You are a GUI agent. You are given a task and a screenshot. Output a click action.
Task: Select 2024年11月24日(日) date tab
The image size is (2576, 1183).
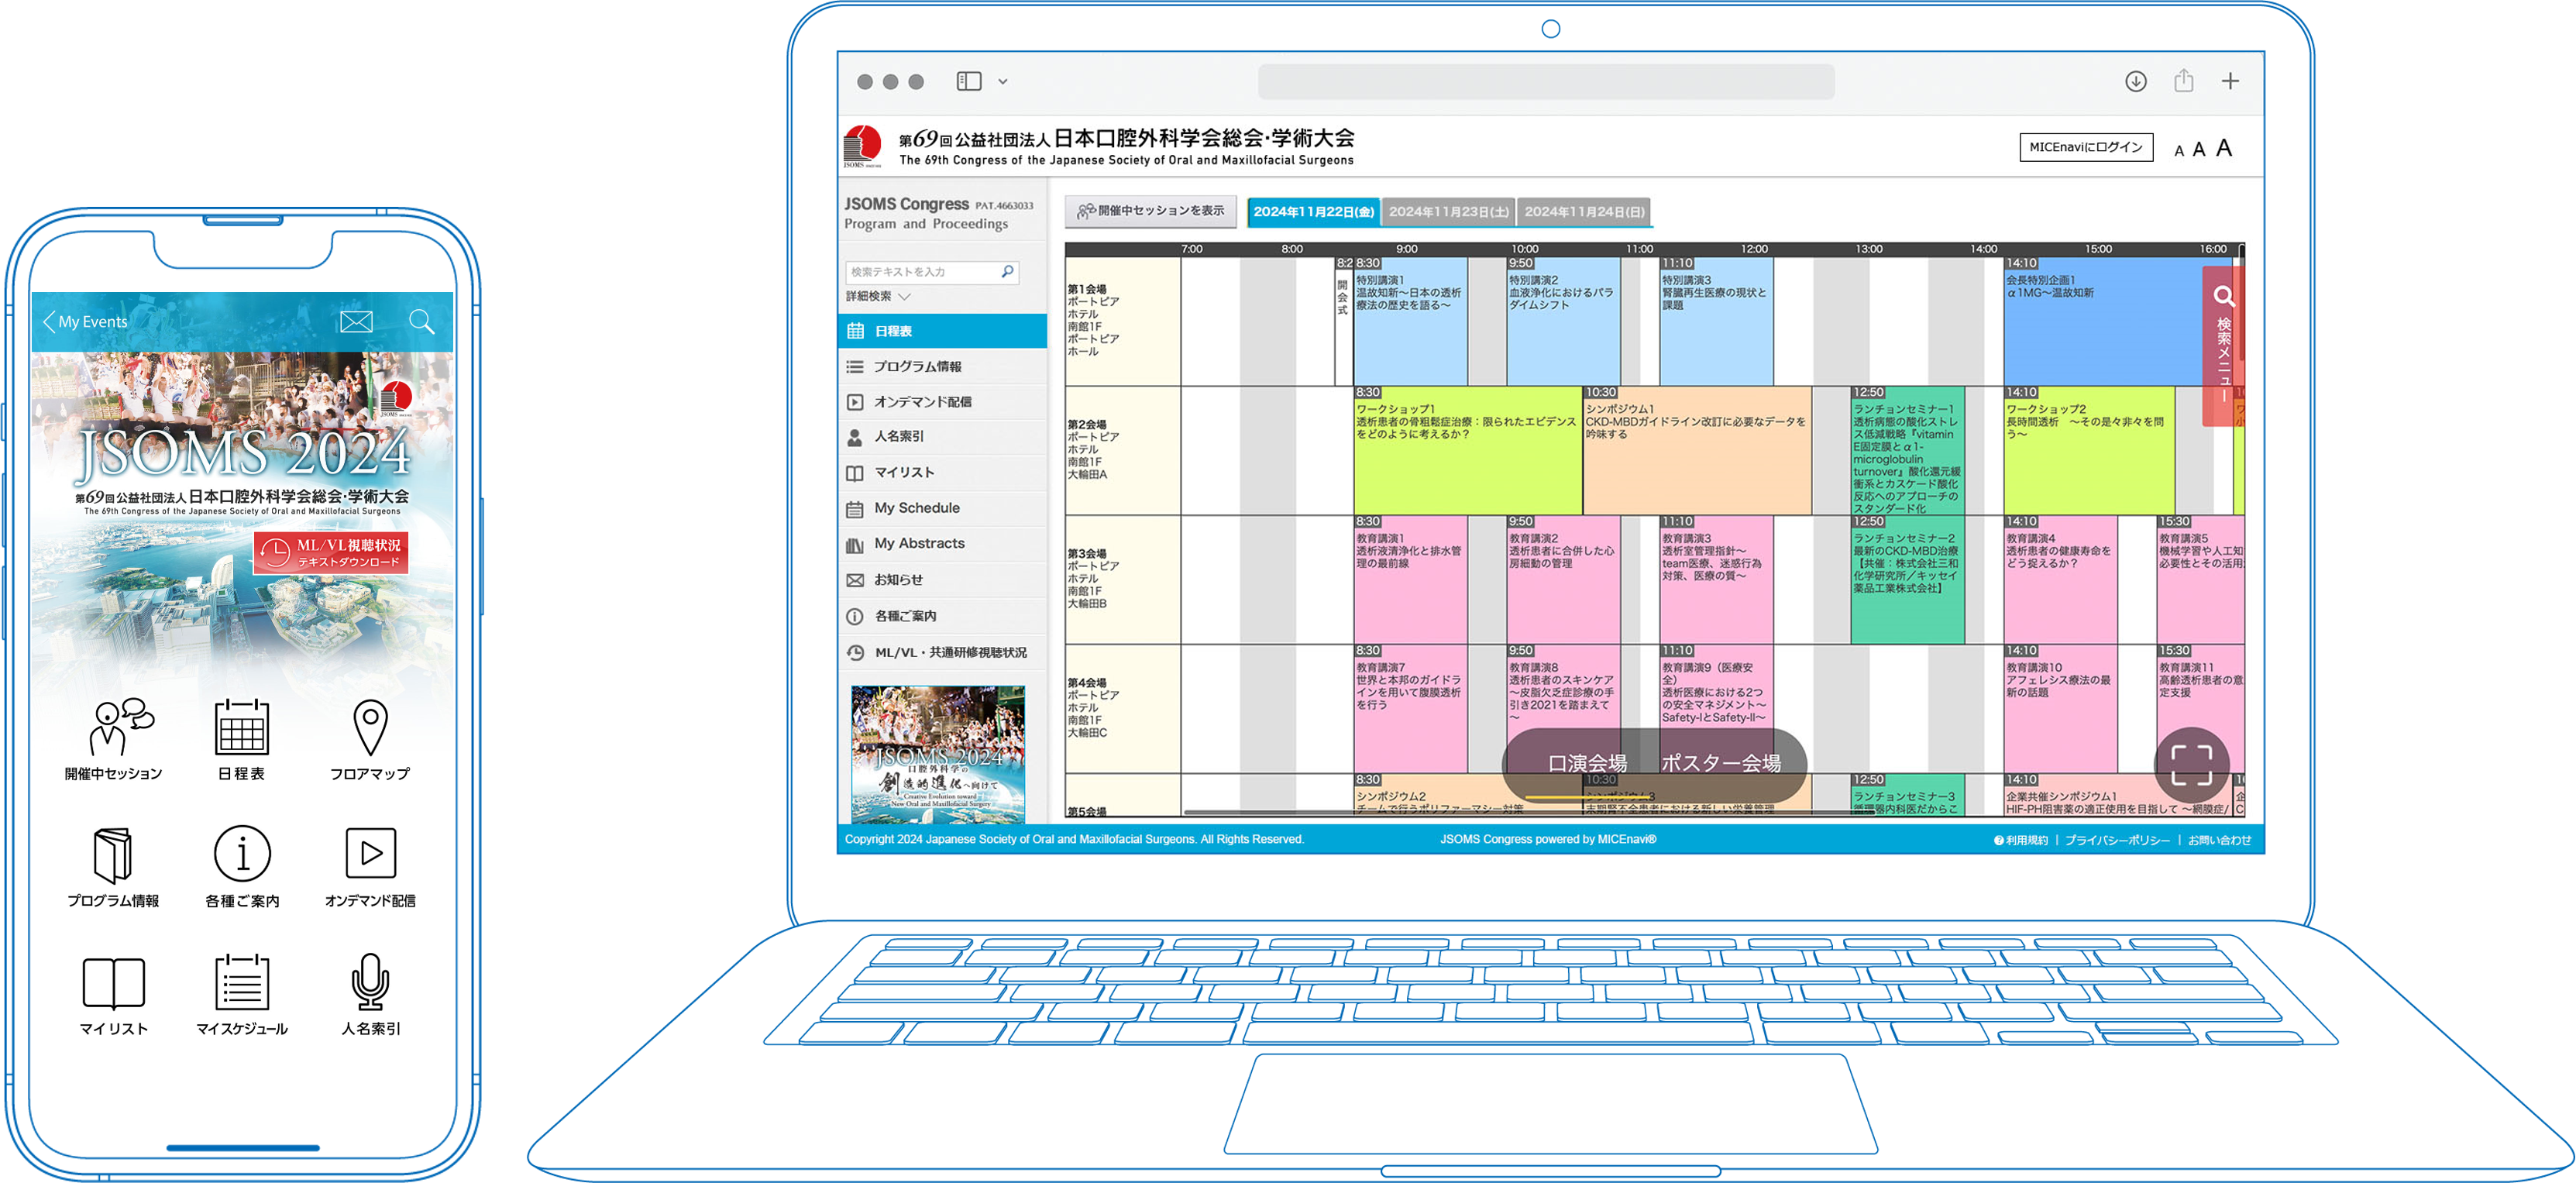[1584, 212]
